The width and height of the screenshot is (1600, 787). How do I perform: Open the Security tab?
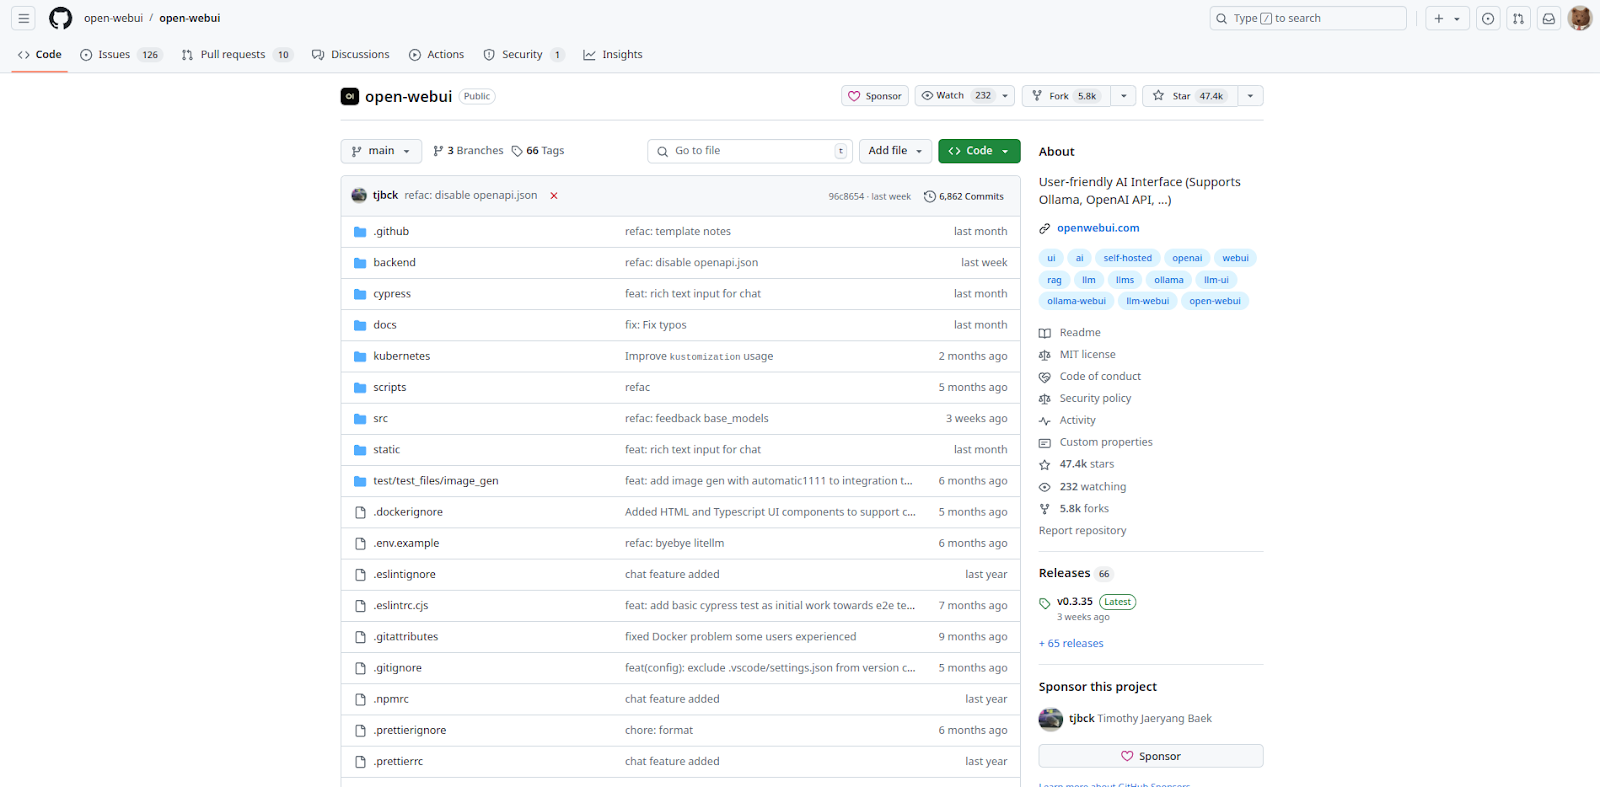point(524,55)
